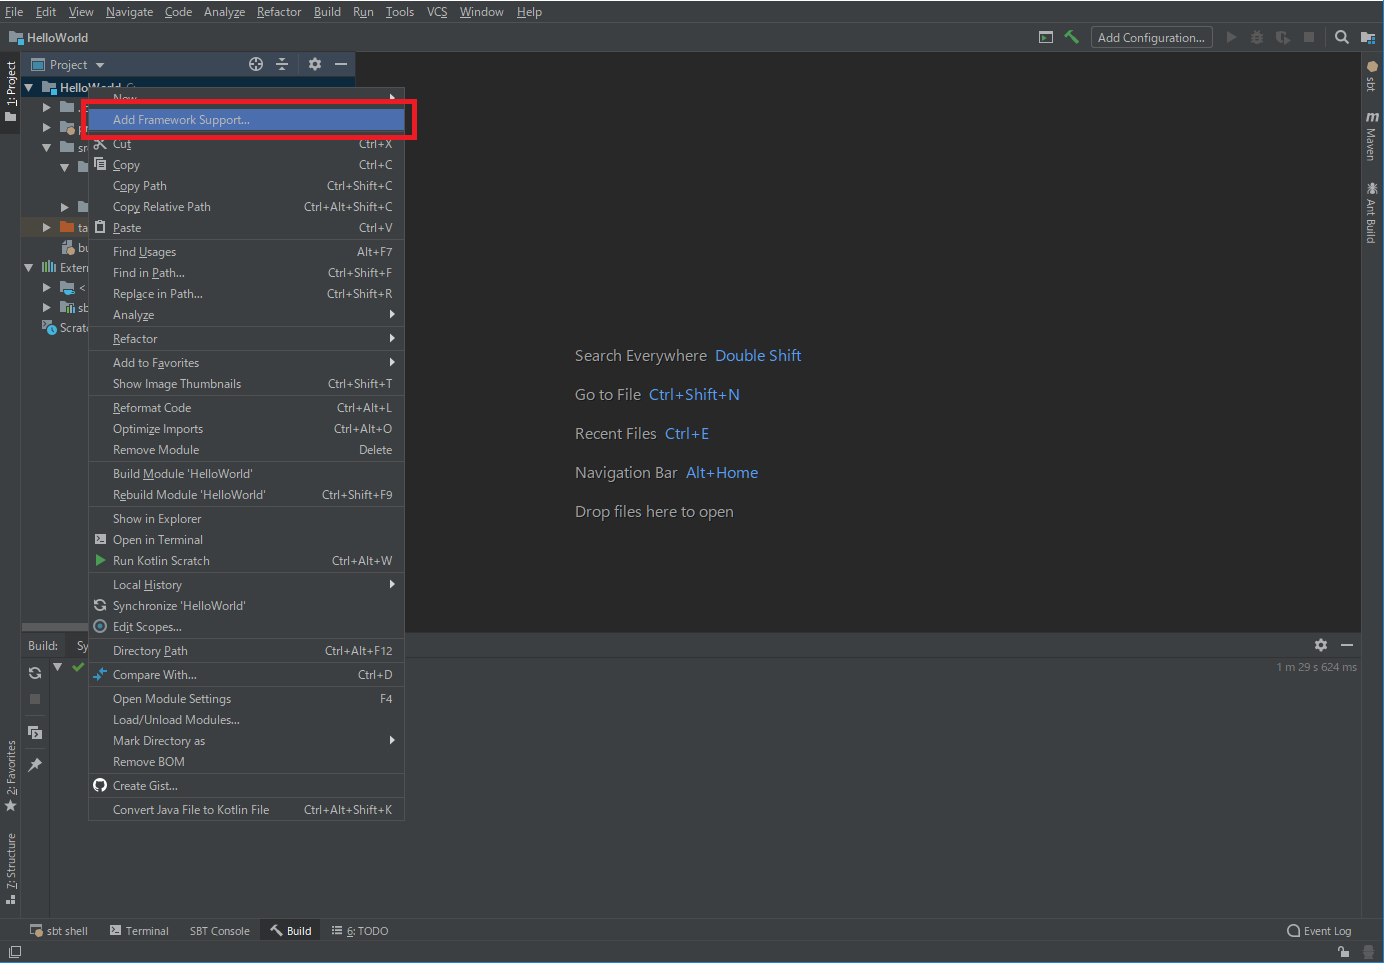
Task: Switch to the sbt shell tab
Action: pyautogui.click(x=59, y=931)
